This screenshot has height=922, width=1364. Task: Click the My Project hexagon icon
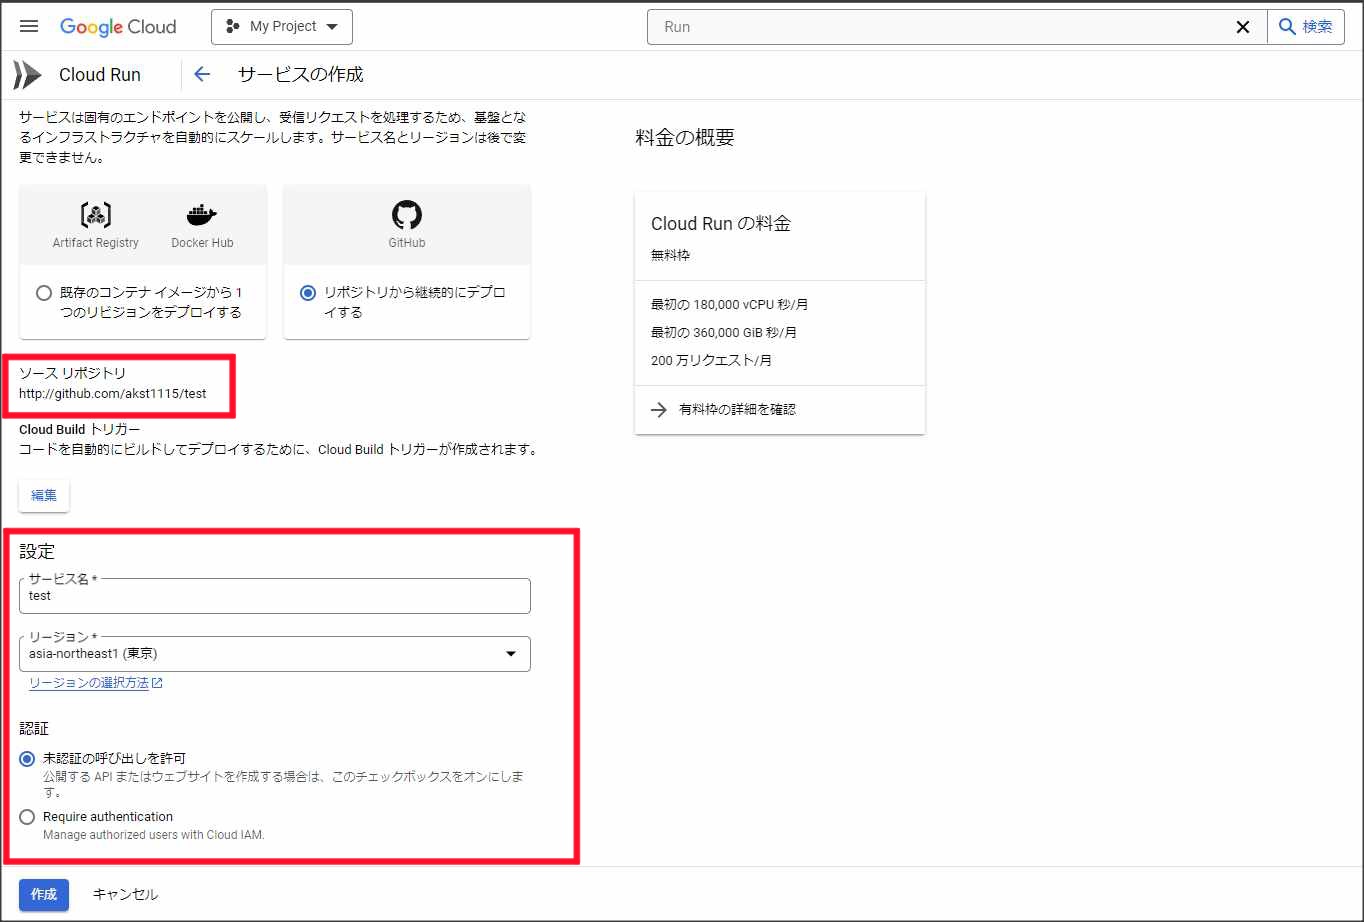tap(233, 27)
